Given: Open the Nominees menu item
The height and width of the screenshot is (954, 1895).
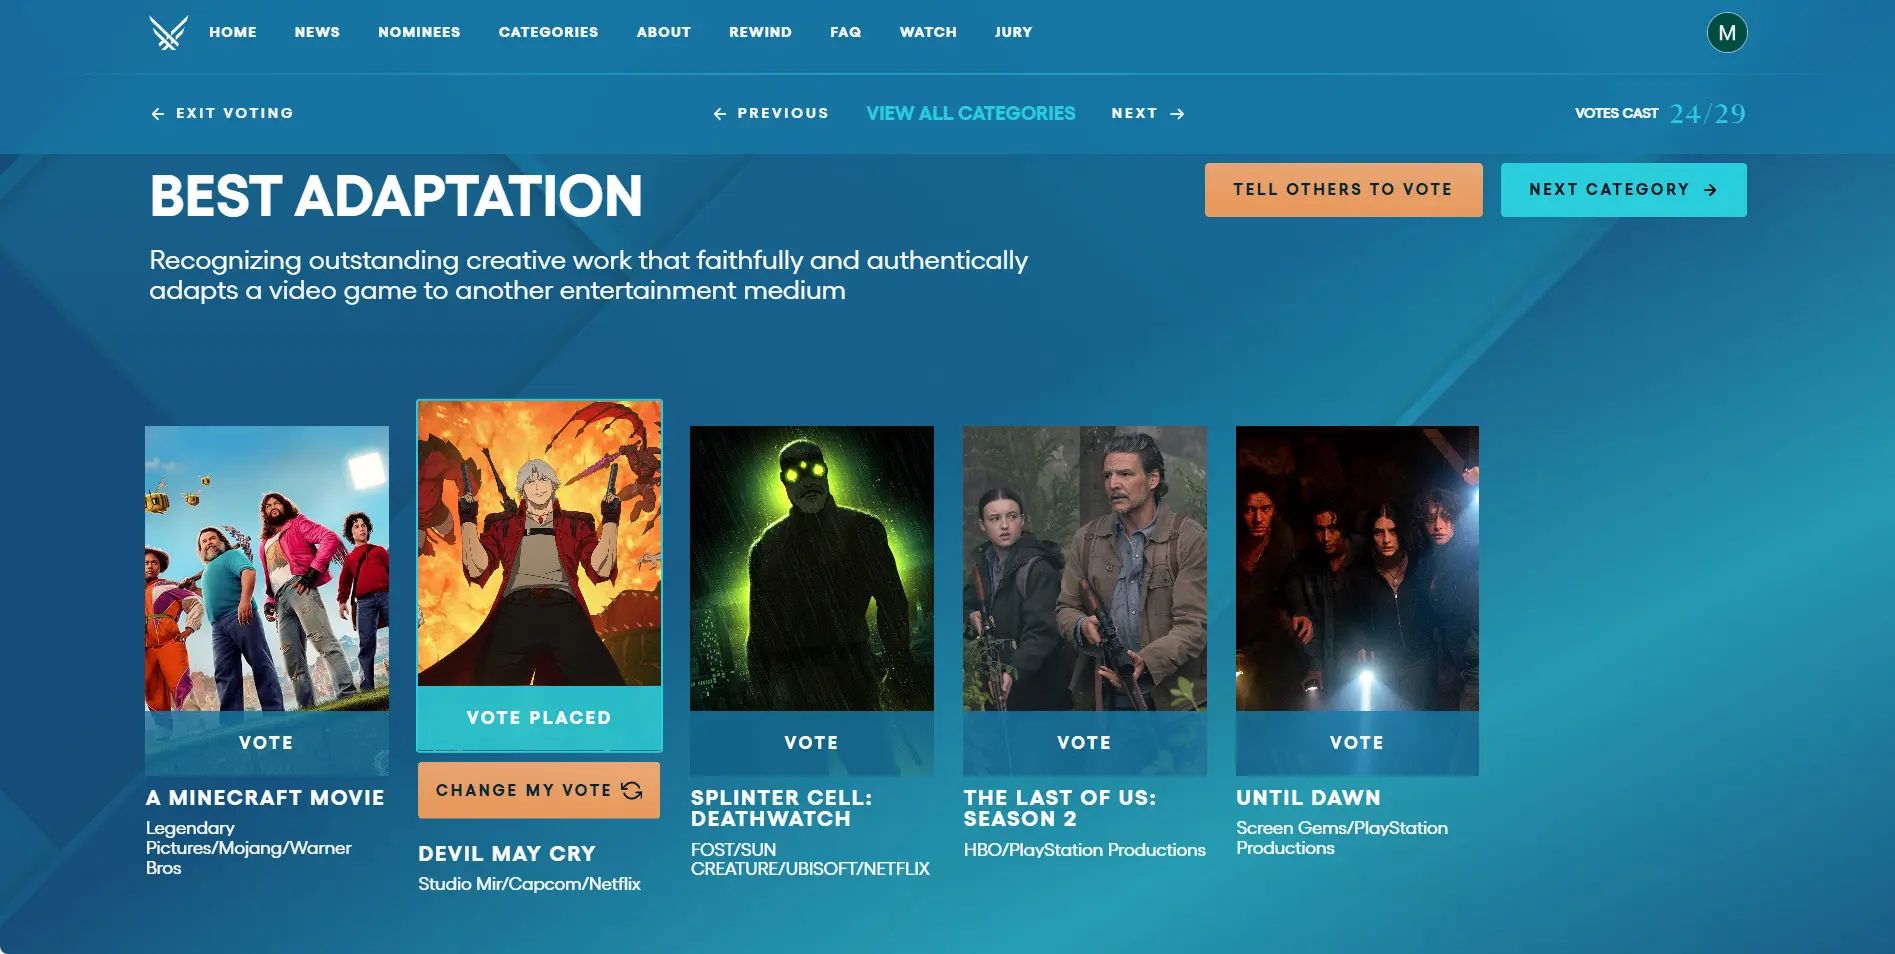Looking at the screenshot, I should [x=419, y=32].
